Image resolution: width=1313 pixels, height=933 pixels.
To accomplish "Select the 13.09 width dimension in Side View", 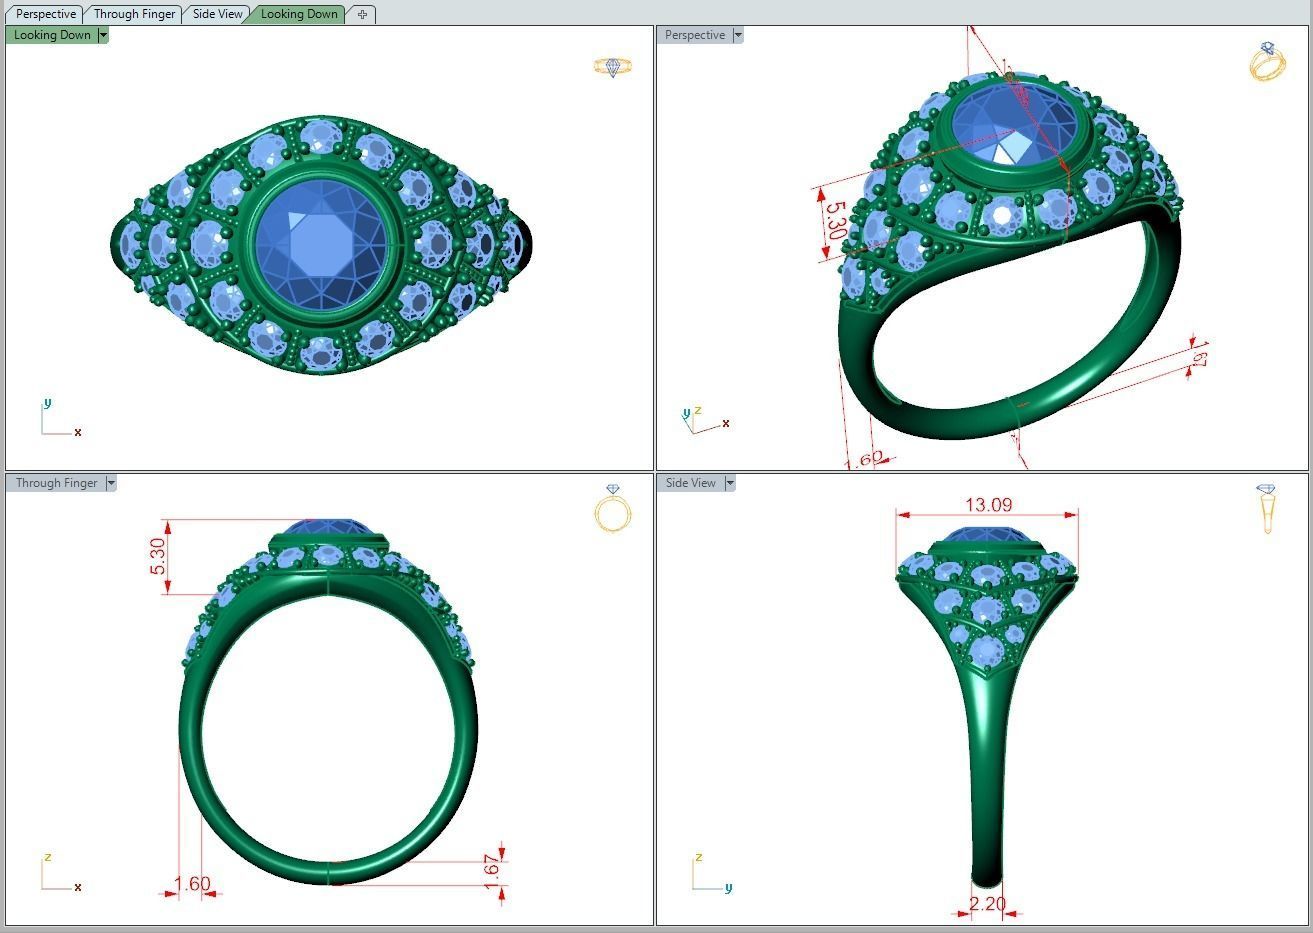I will (x=988, y=505).
